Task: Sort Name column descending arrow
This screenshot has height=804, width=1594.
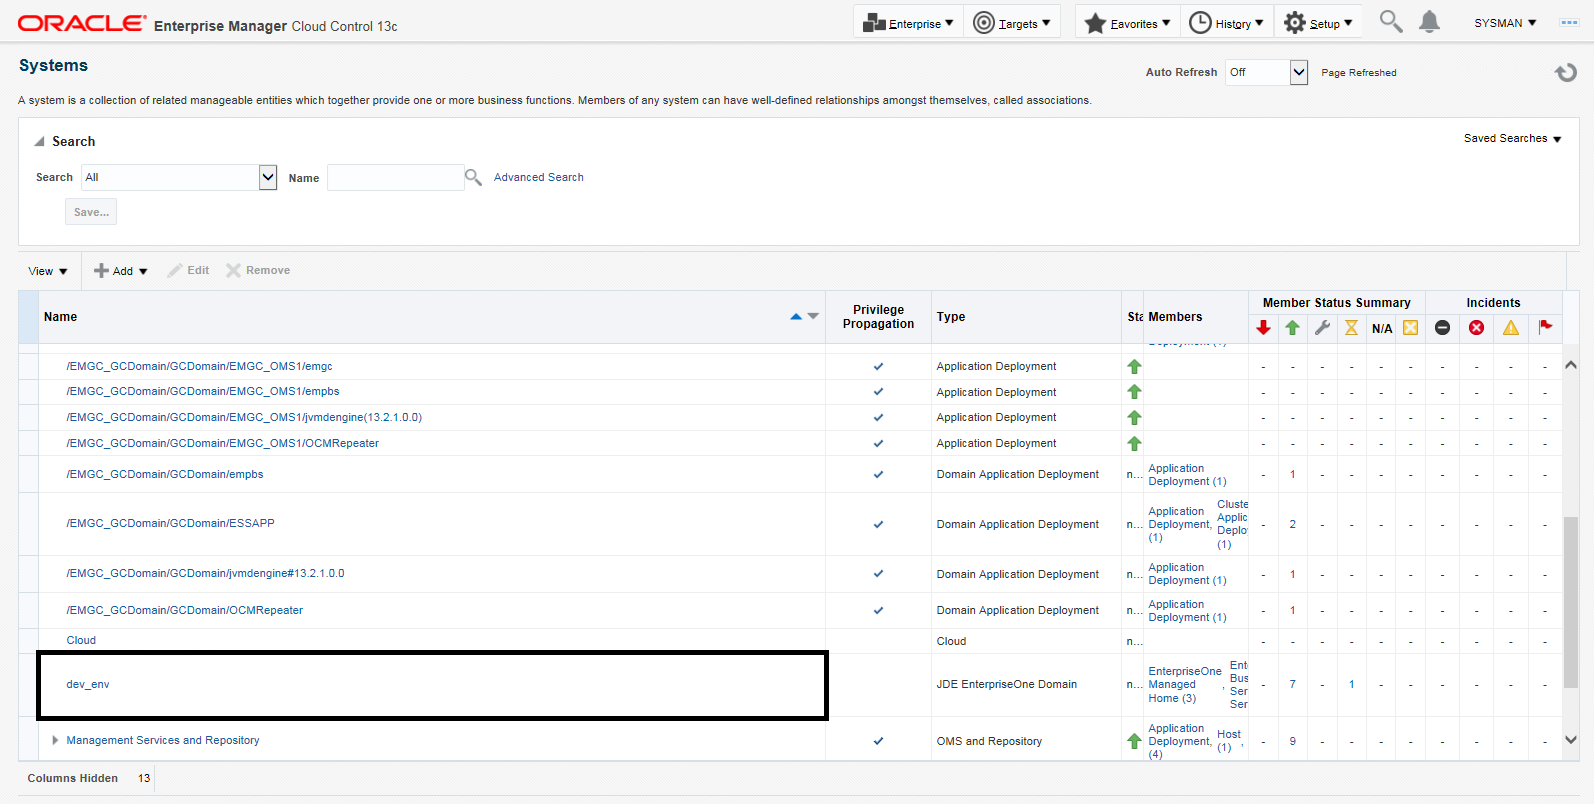Action: pos(813,317)
